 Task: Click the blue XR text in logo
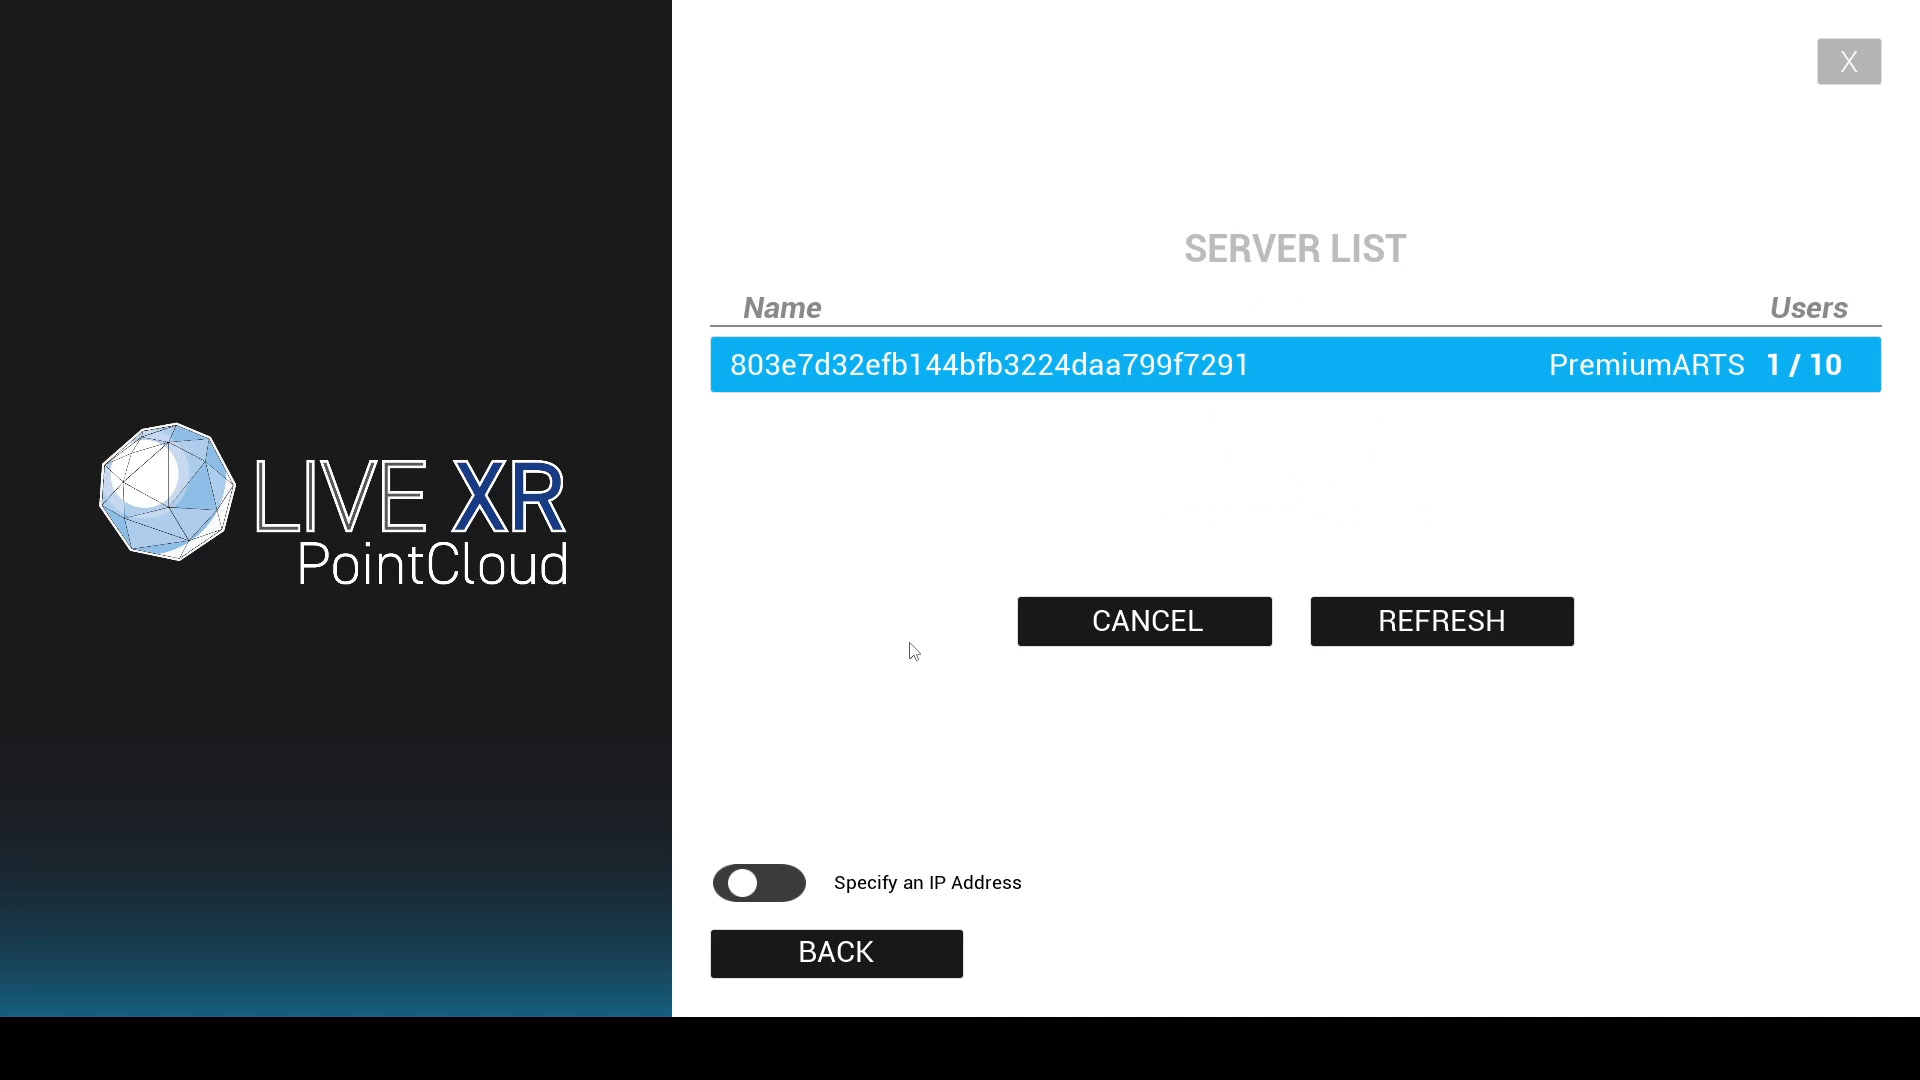pos(508,496)
